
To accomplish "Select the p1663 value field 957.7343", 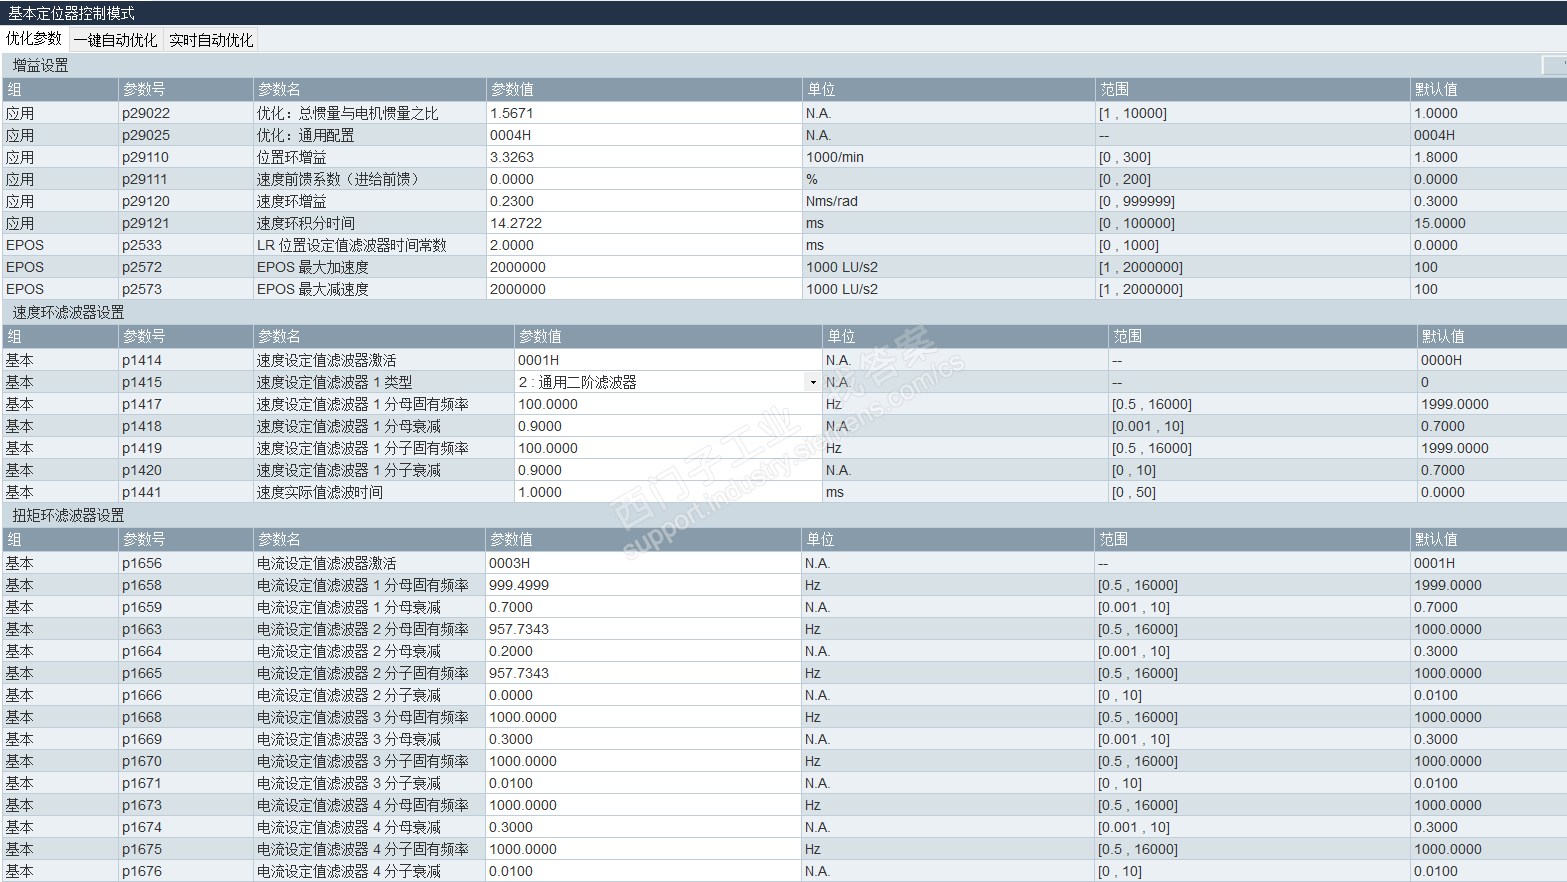I will pyautogui.click(x=643, y=629).
